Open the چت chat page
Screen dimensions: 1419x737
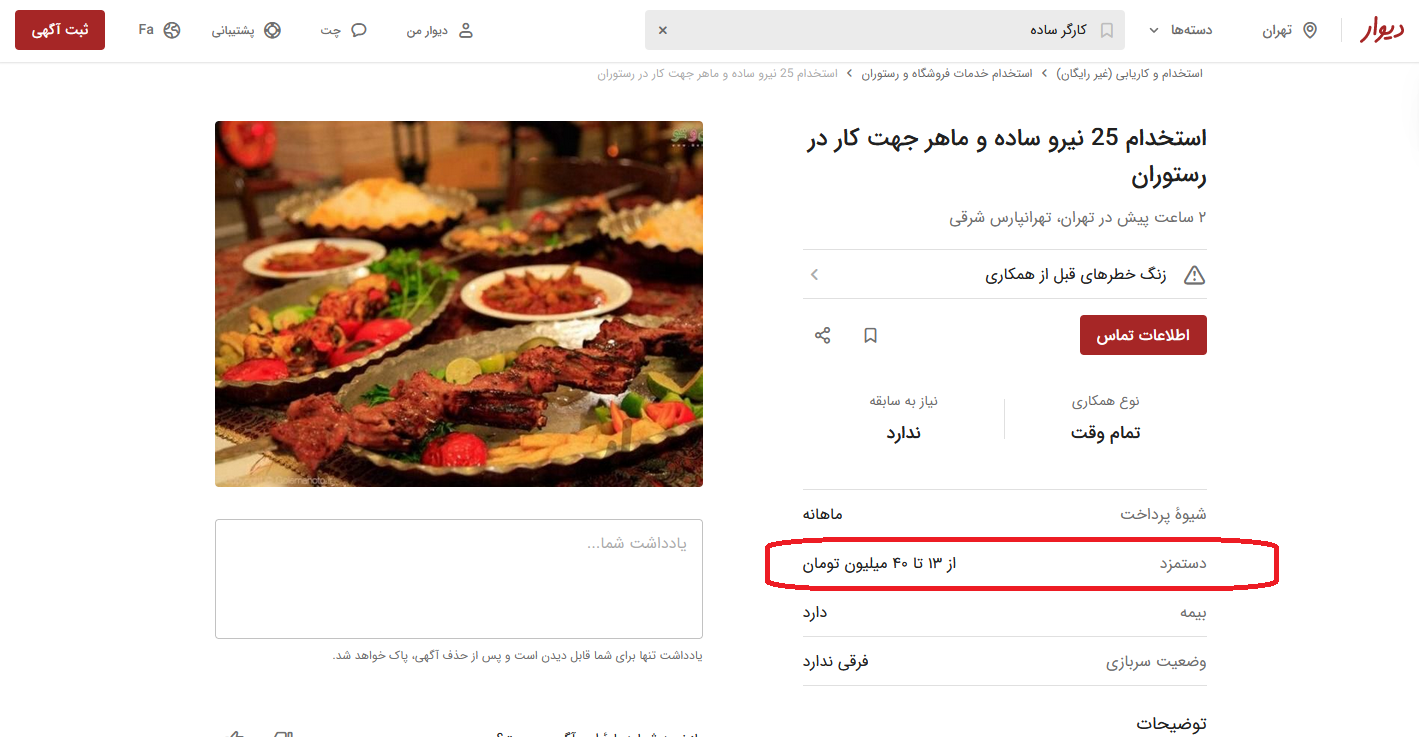pos(344,30)
